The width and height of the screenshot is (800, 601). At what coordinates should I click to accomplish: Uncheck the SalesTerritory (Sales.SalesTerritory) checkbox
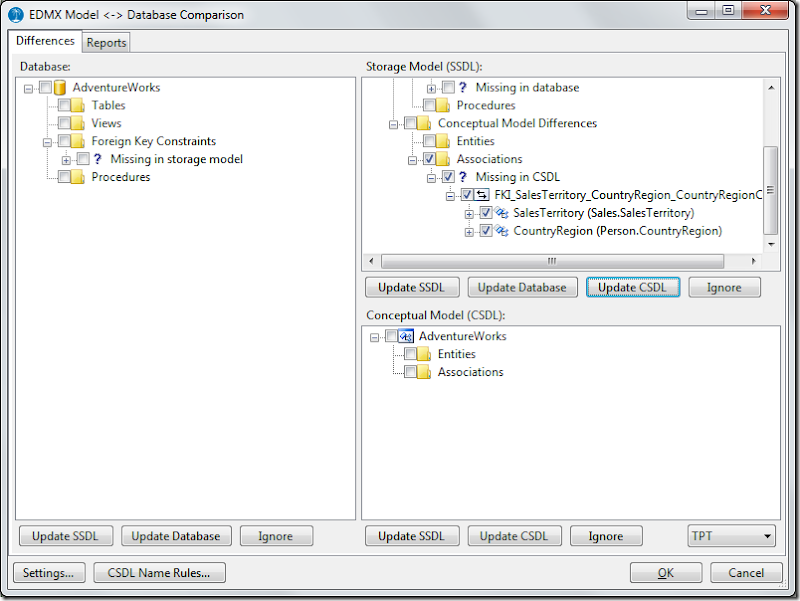click(x=486, y=213)
